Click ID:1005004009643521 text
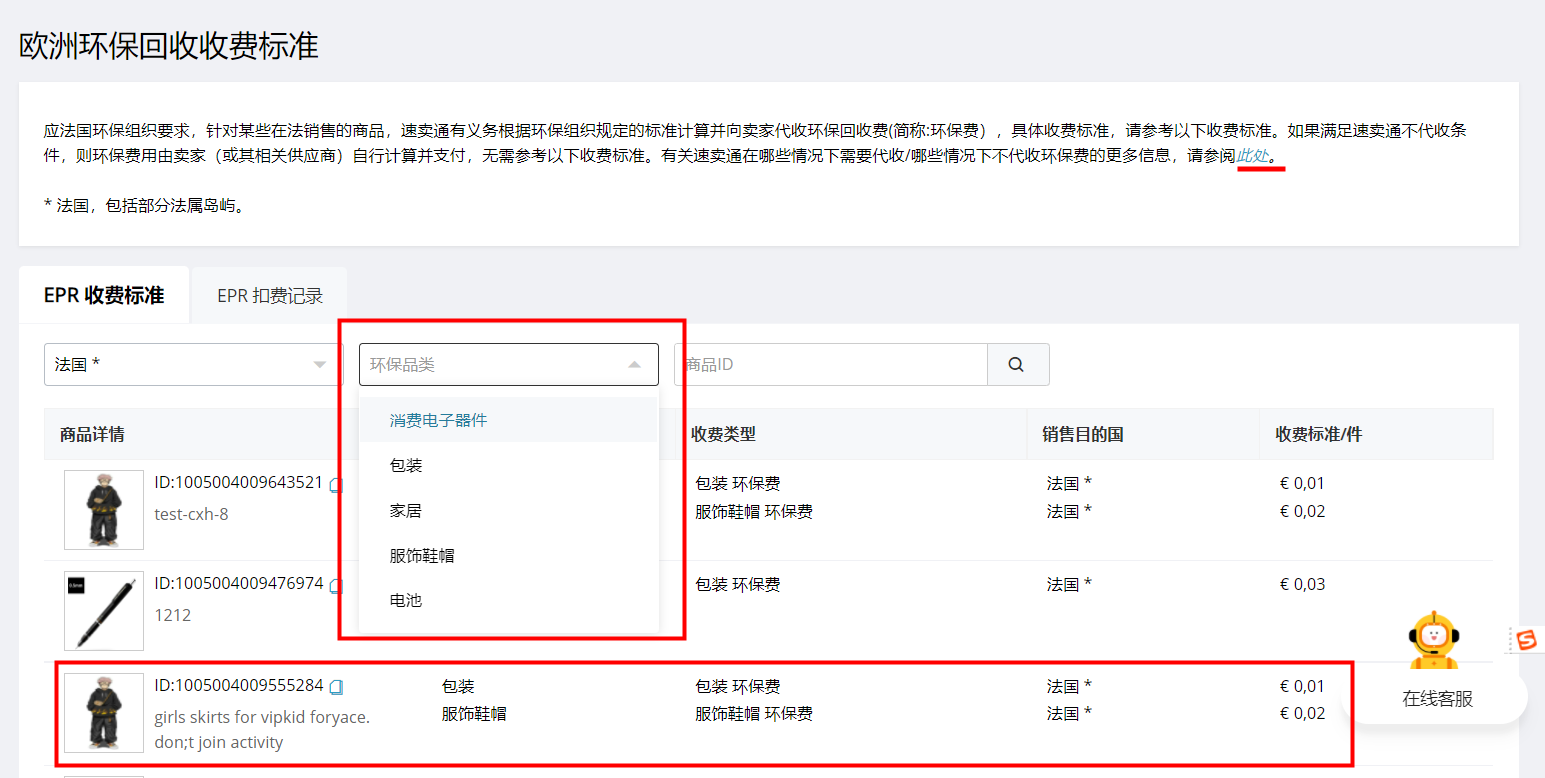The width and height of the screenshot is (1545, 778). (x=239, y=483)
